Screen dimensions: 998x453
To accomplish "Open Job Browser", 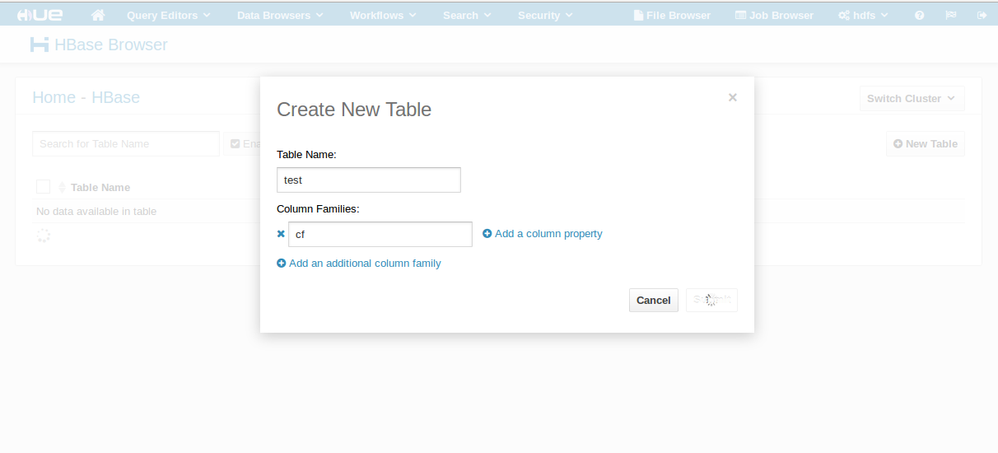I will click(x=774, y=15).
